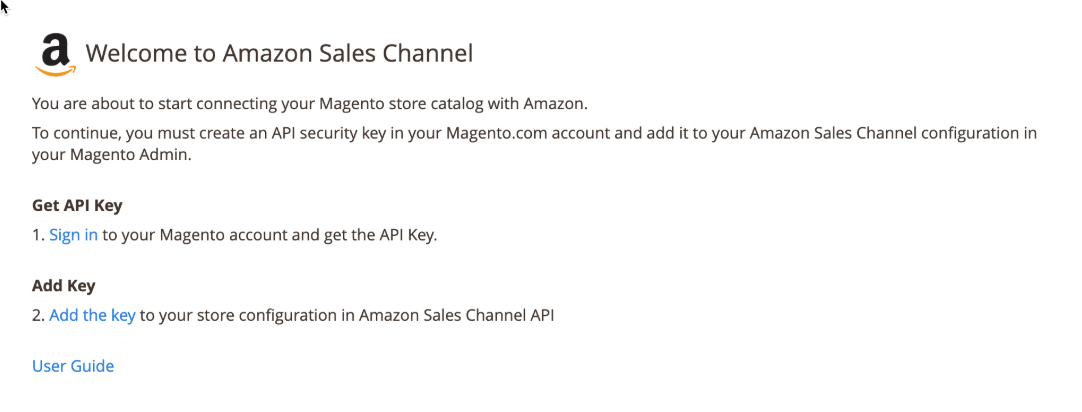Click the words 'API Key' ending step 1
Screen dimensions: 1082x412
coord(411,235)
